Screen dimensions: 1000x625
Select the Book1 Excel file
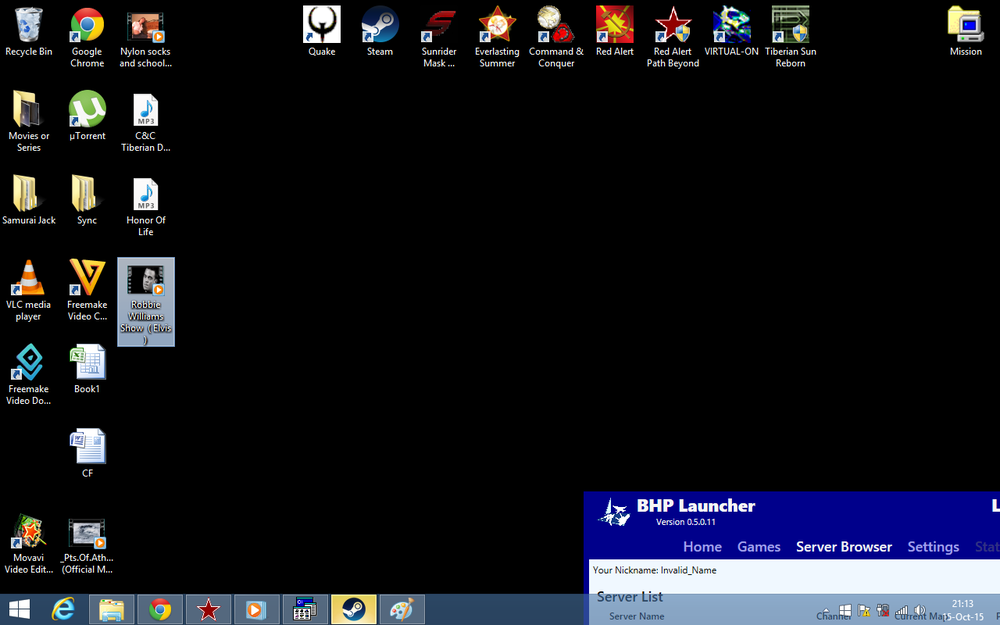click(87, 369)
